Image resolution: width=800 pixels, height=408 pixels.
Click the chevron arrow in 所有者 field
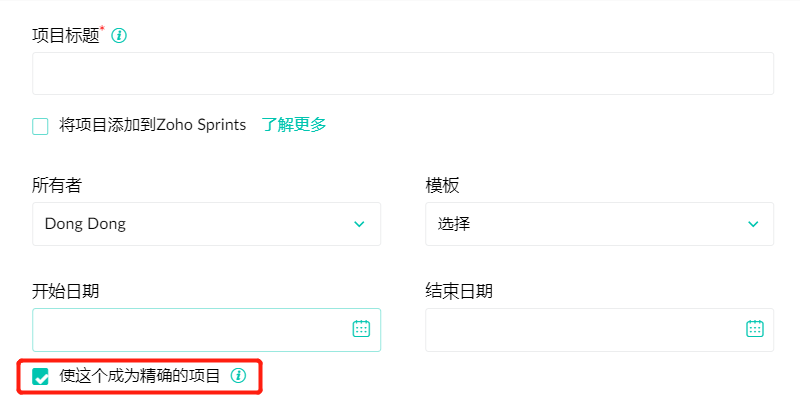coord(359,224)
